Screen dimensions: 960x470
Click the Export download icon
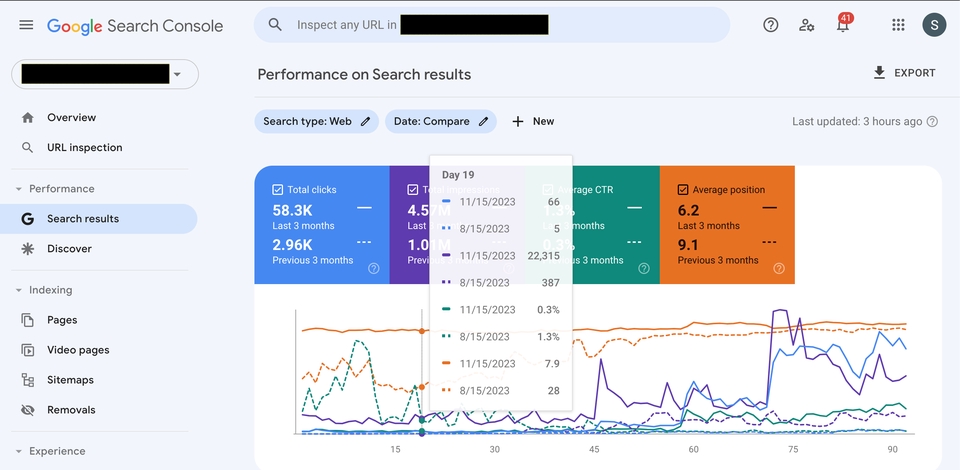click(x=879, y=73)
